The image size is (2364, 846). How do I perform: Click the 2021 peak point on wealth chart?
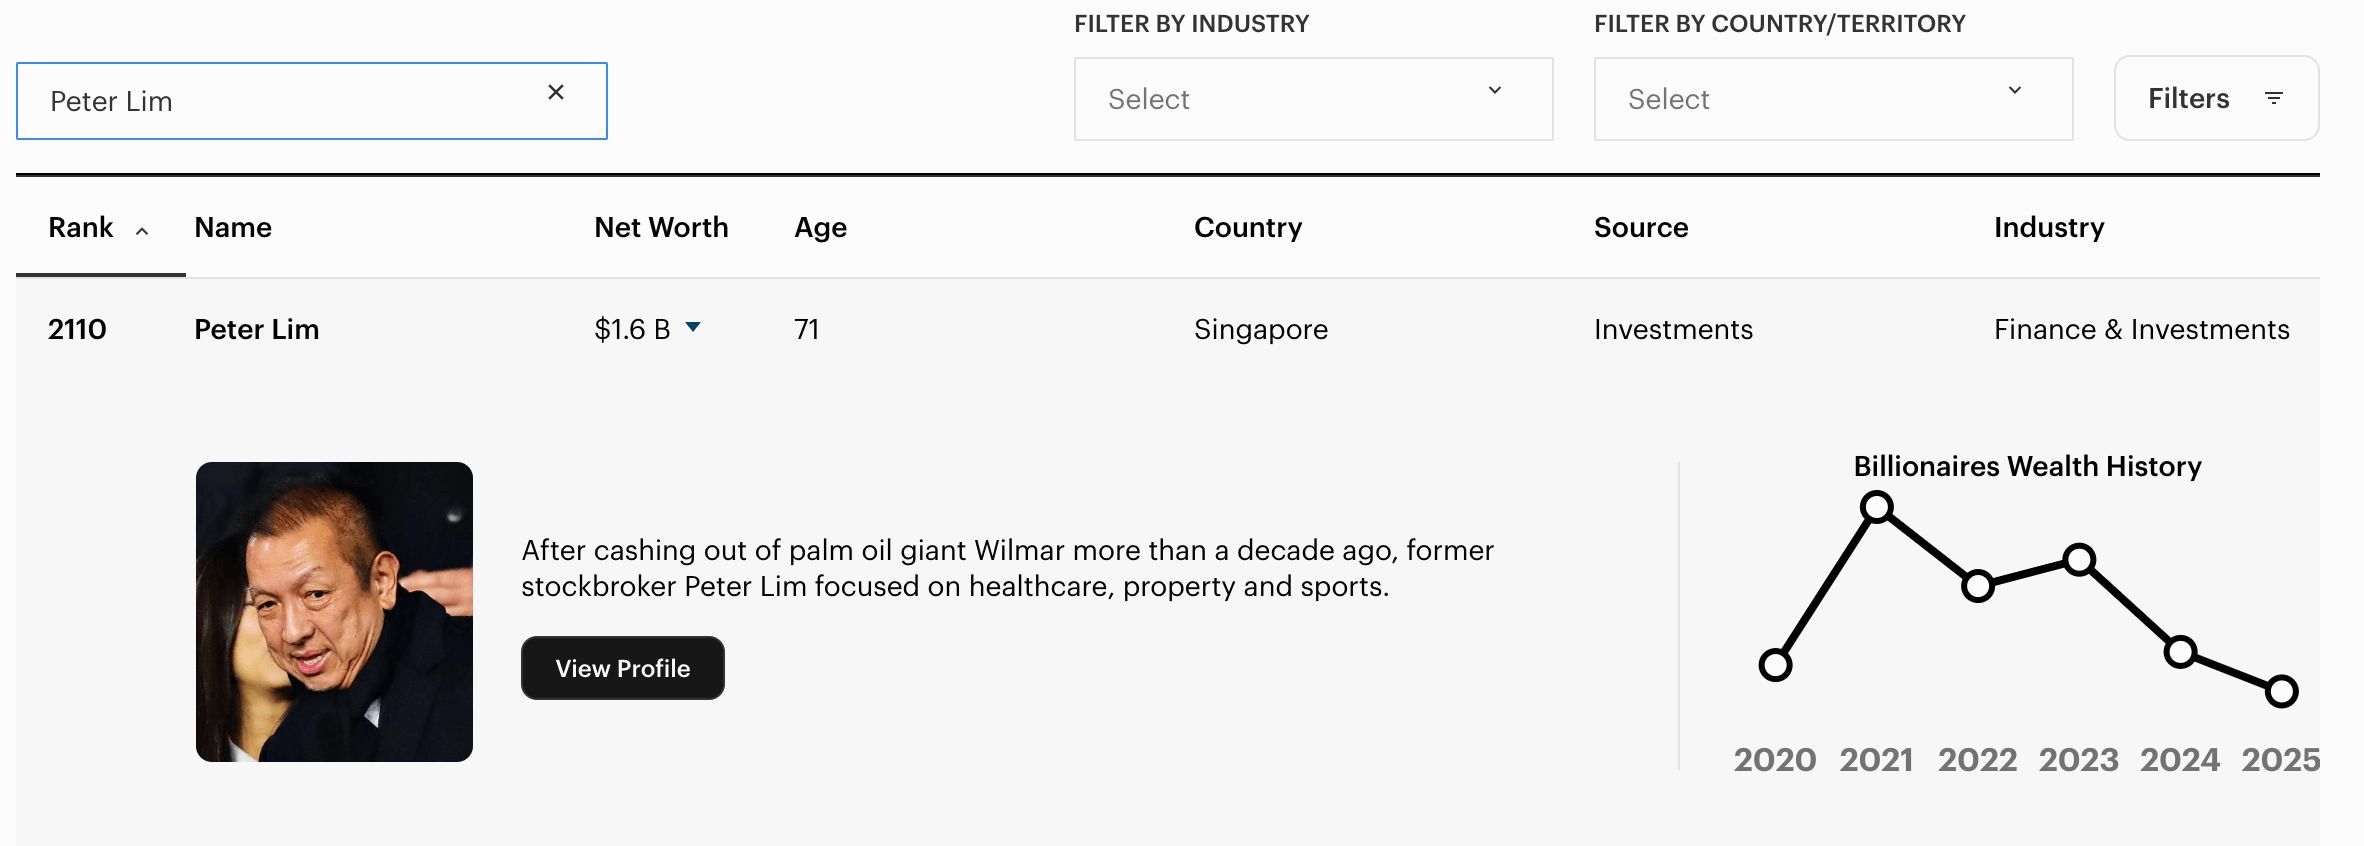click(1878, 509)
